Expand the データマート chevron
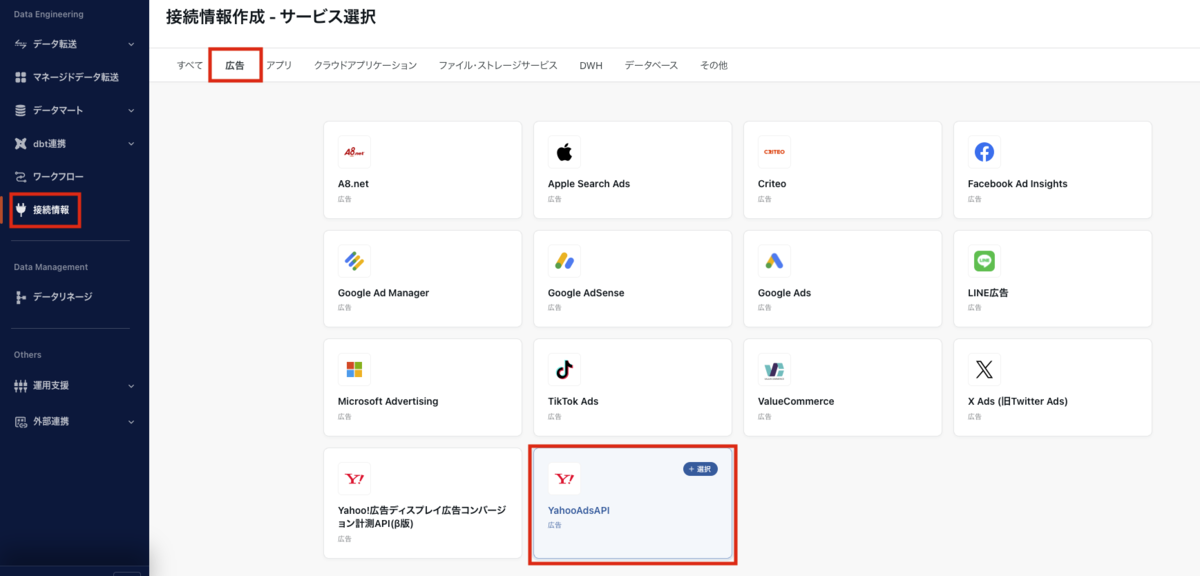This screenshot has height=576, width=1200. tap(131, 110)
